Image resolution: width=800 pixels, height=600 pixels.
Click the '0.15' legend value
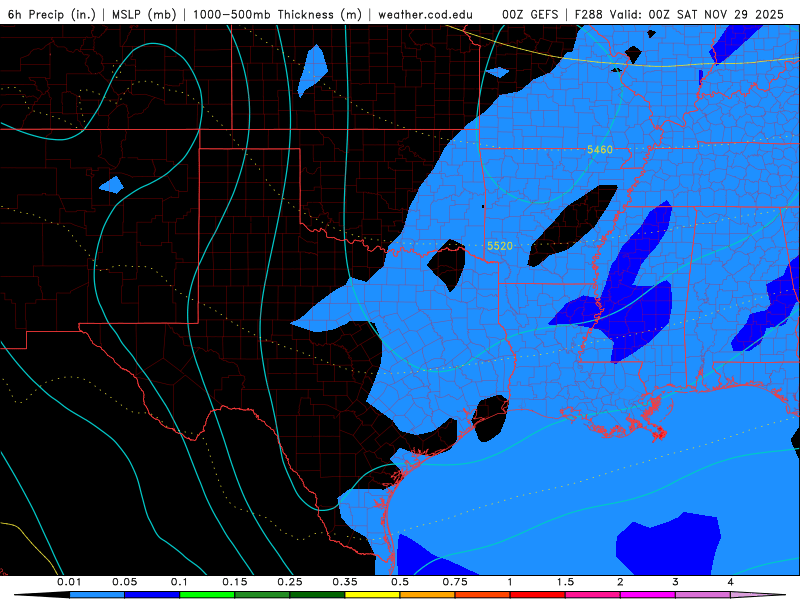235,582
